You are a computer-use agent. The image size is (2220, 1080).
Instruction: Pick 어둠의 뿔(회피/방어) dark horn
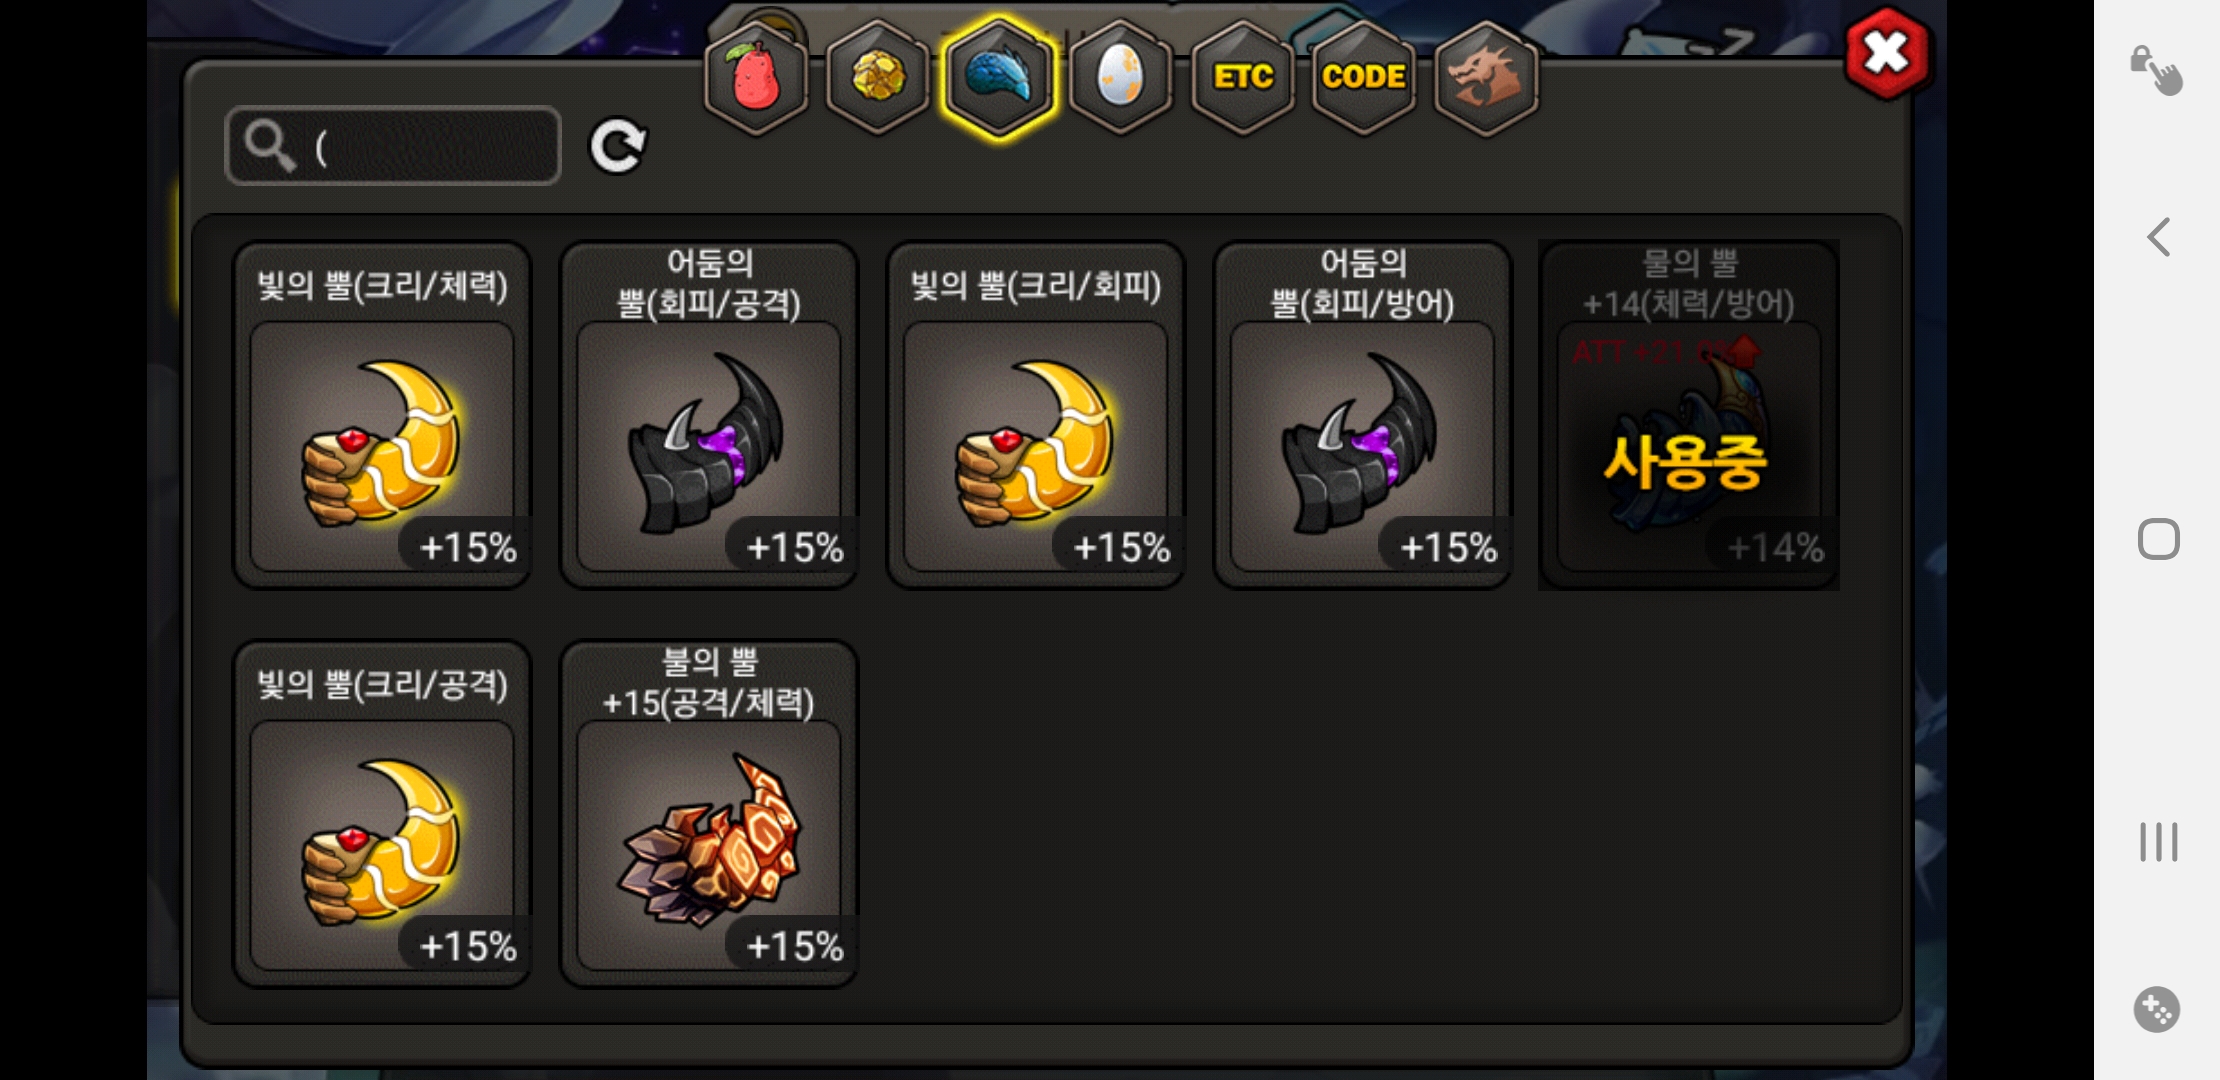pyautogui.click(x=1363, y=415)
